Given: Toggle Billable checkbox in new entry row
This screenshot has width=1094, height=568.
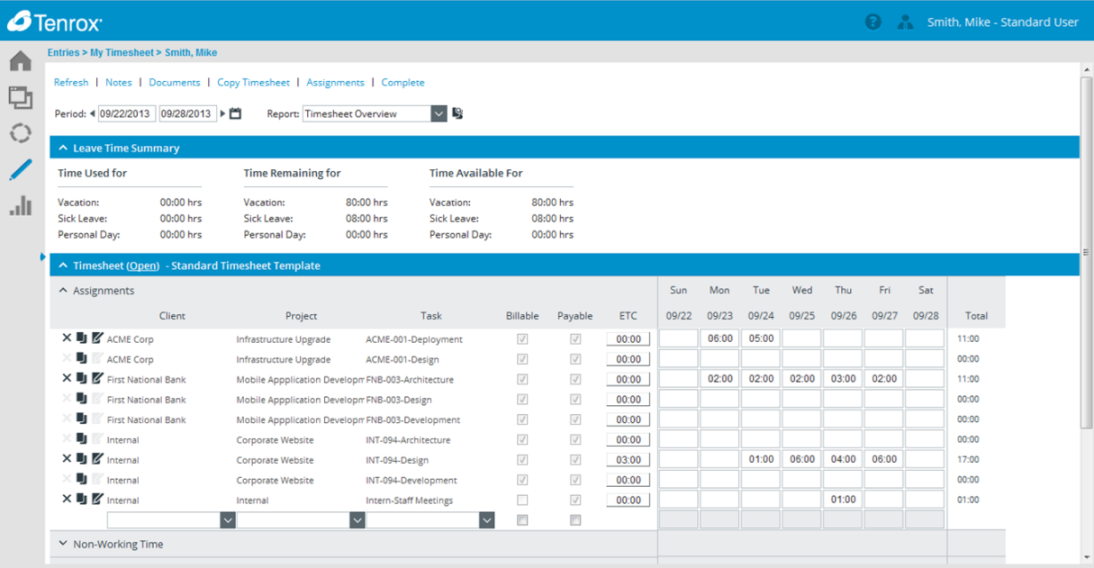Looking at the screenshot, I should point(523,520).
